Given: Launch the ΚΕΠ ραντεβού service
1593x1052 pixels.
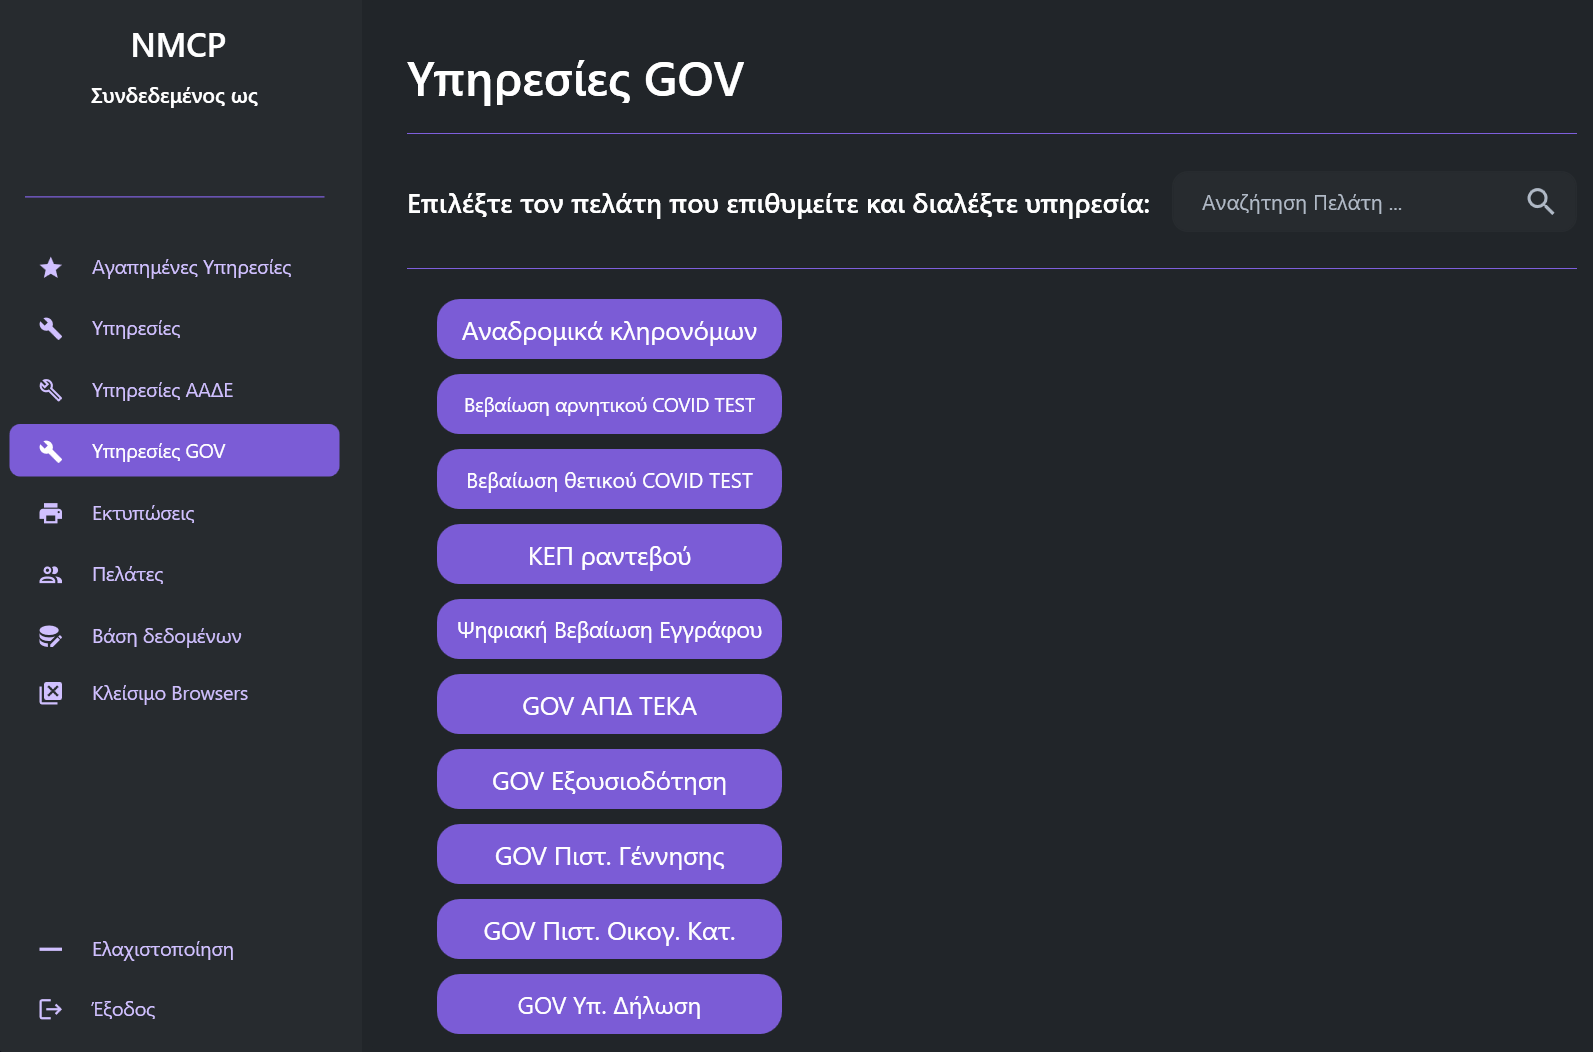Looking at the screenshot, I should [609, 555].
